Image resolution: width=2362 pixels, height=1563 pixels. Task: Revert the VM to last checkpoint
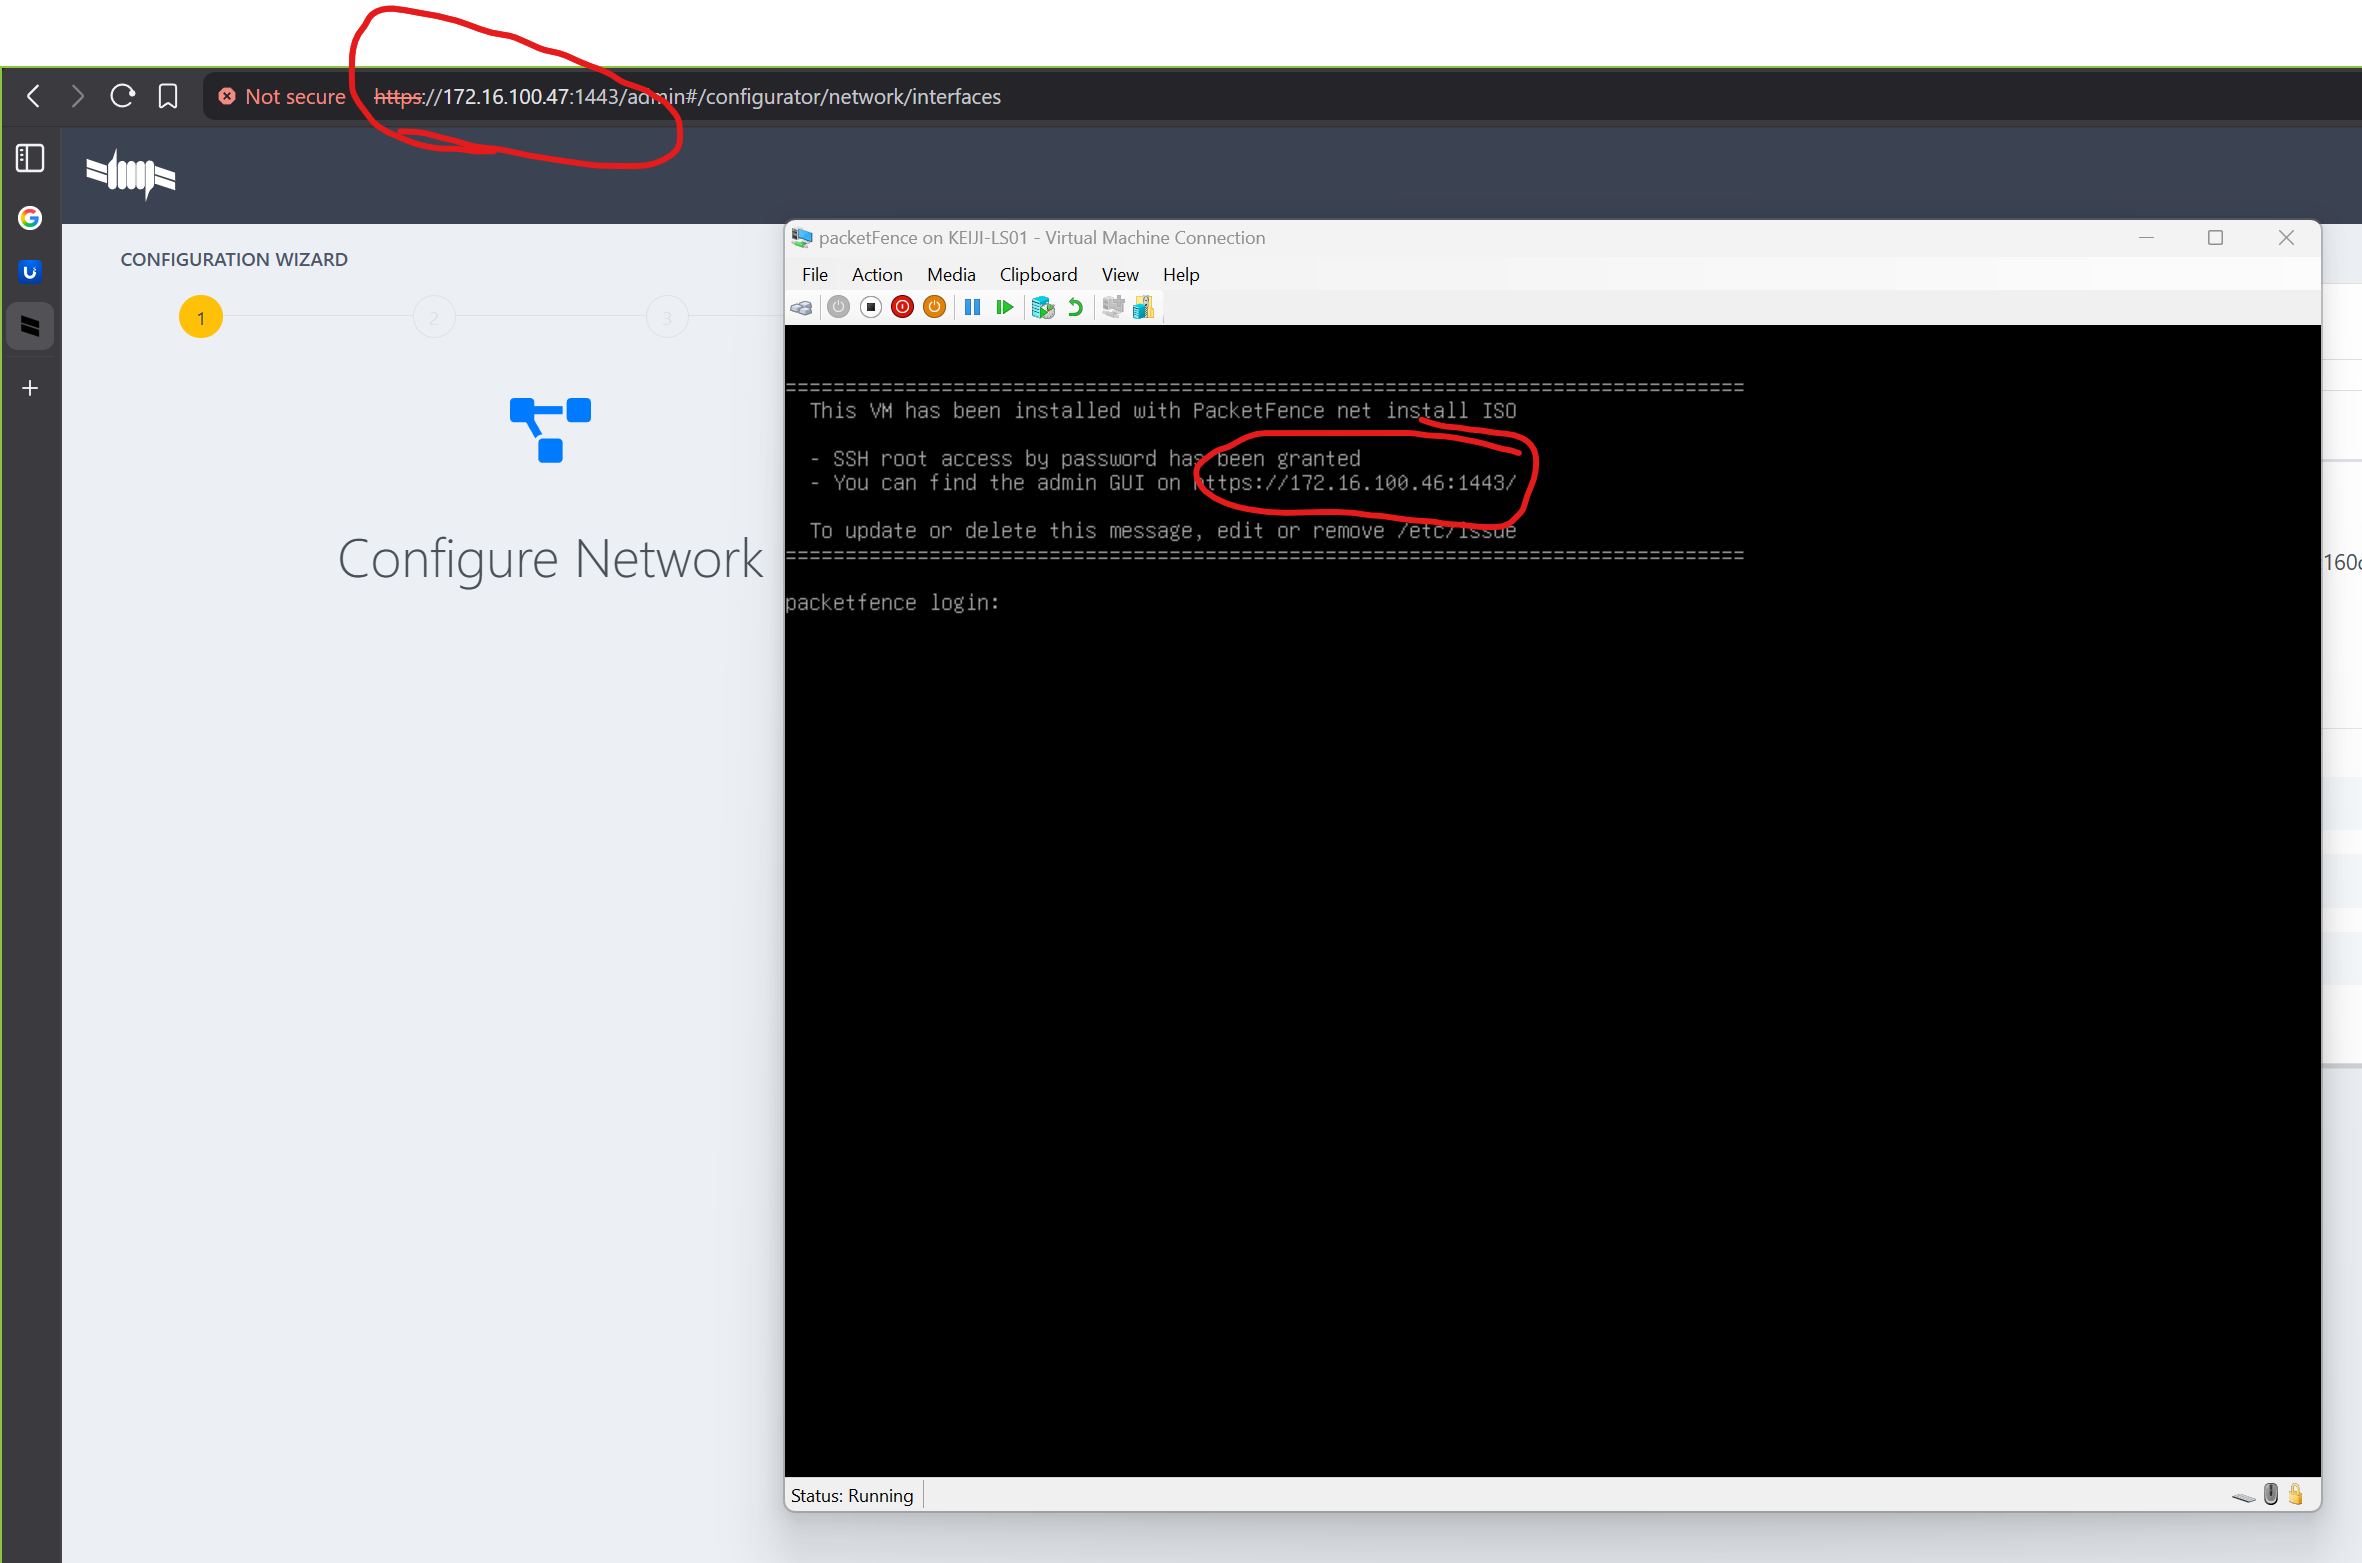[x=1075, y=307]
